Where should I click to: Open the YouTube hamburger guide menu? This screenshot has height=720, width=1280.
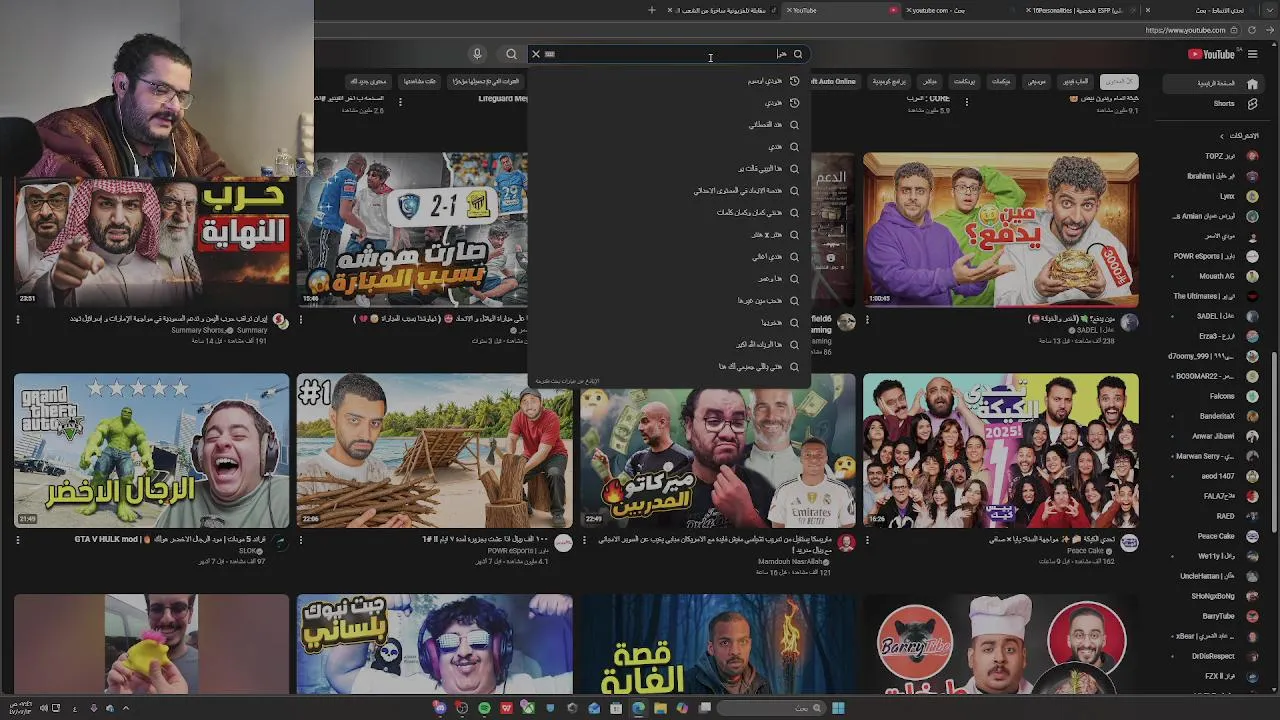tap(1252, 54)
